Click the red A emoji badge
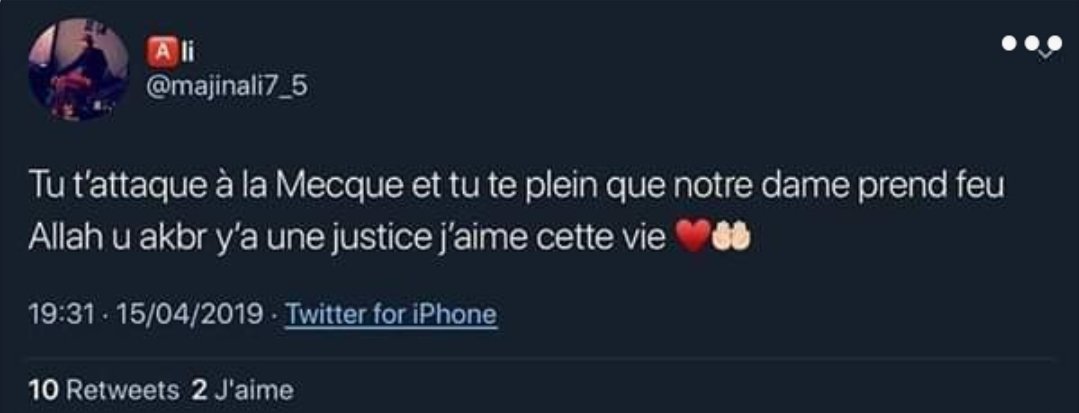The image size is (1079, 413). pyautogui.click(x=160, y=52)
